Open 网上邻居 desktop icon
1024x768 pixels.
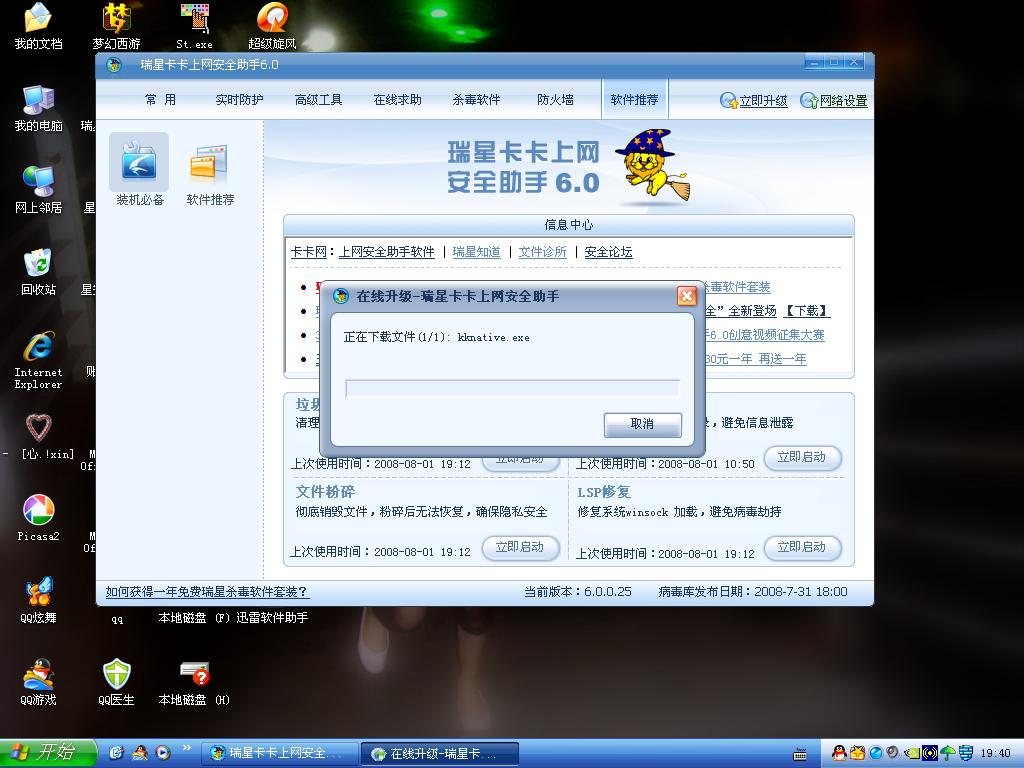coord(38,190)
